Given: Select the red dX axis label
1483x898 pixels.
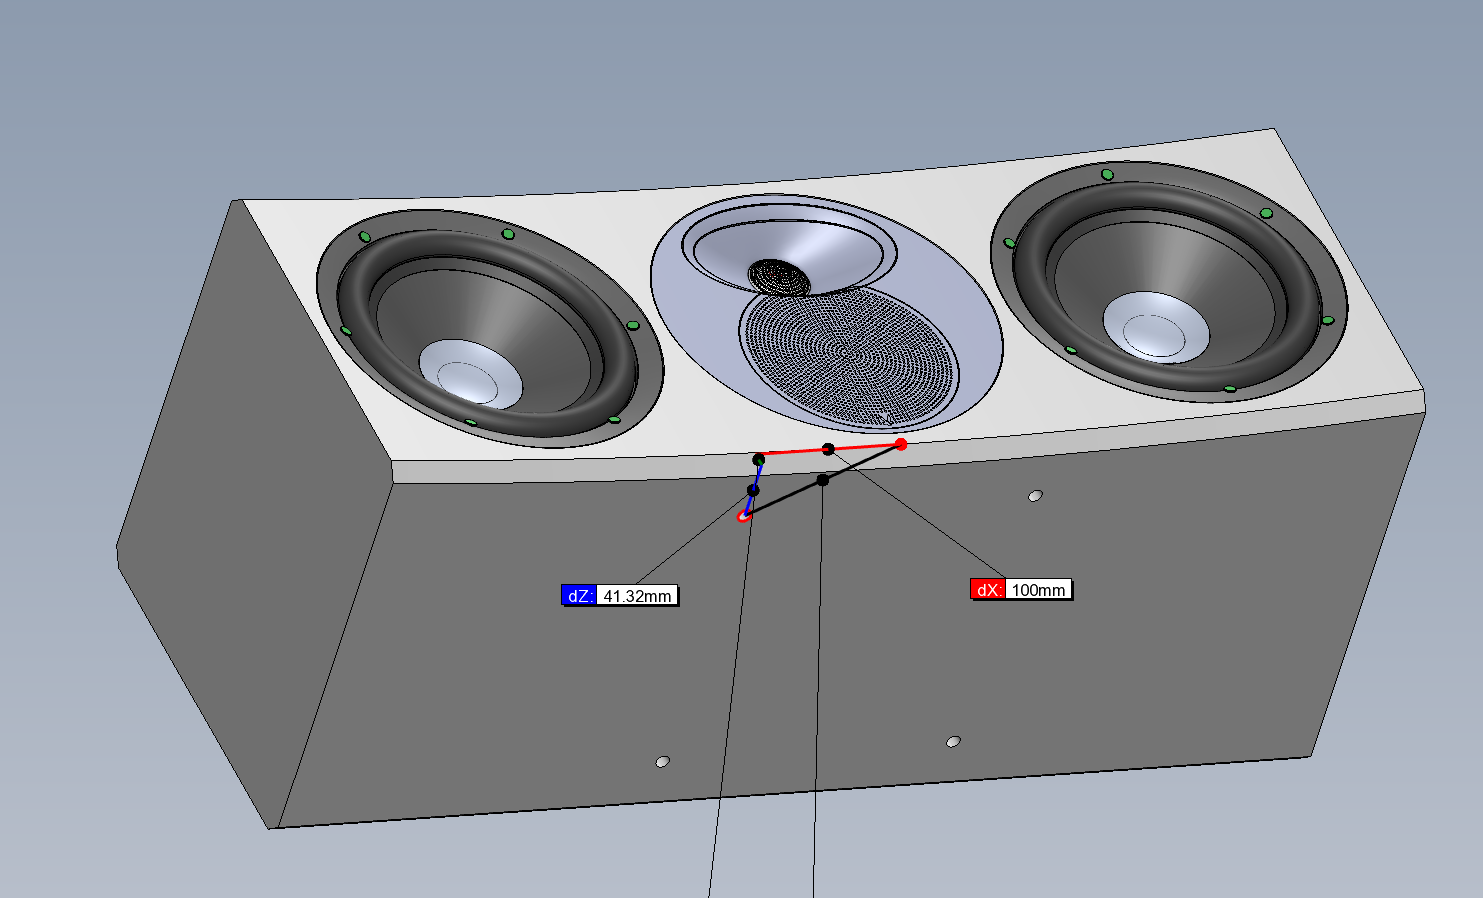Looking at the screenshot, I should tap(987, 590).
